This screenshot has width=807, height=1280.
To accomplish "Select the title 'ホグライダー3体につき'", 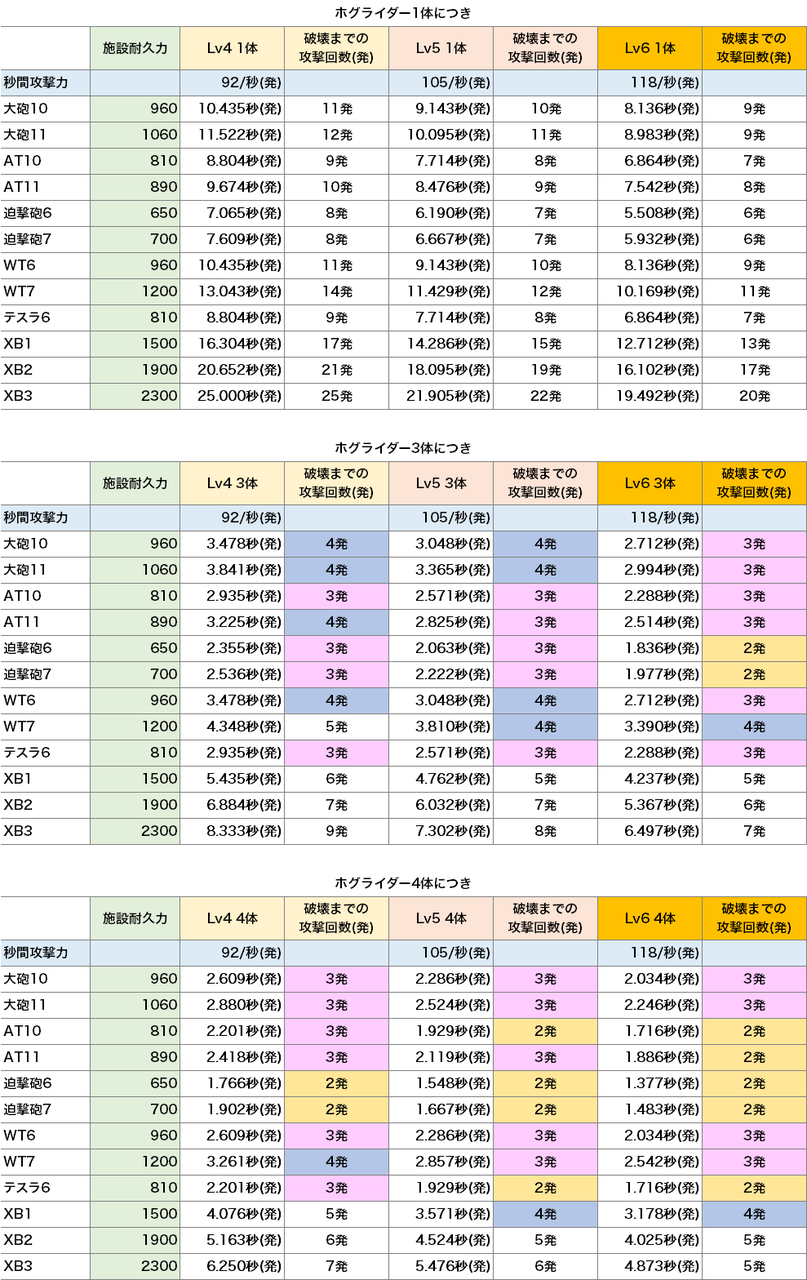I will 403,448.
